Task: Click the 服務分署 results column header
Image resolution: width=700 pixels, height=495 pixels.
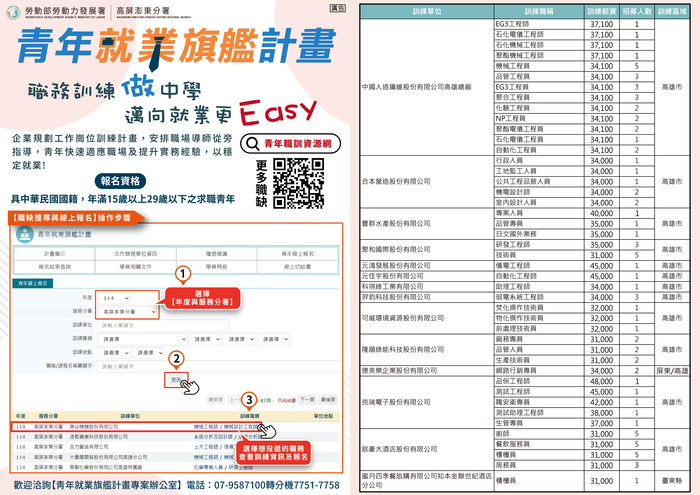Action: [48, 416]
